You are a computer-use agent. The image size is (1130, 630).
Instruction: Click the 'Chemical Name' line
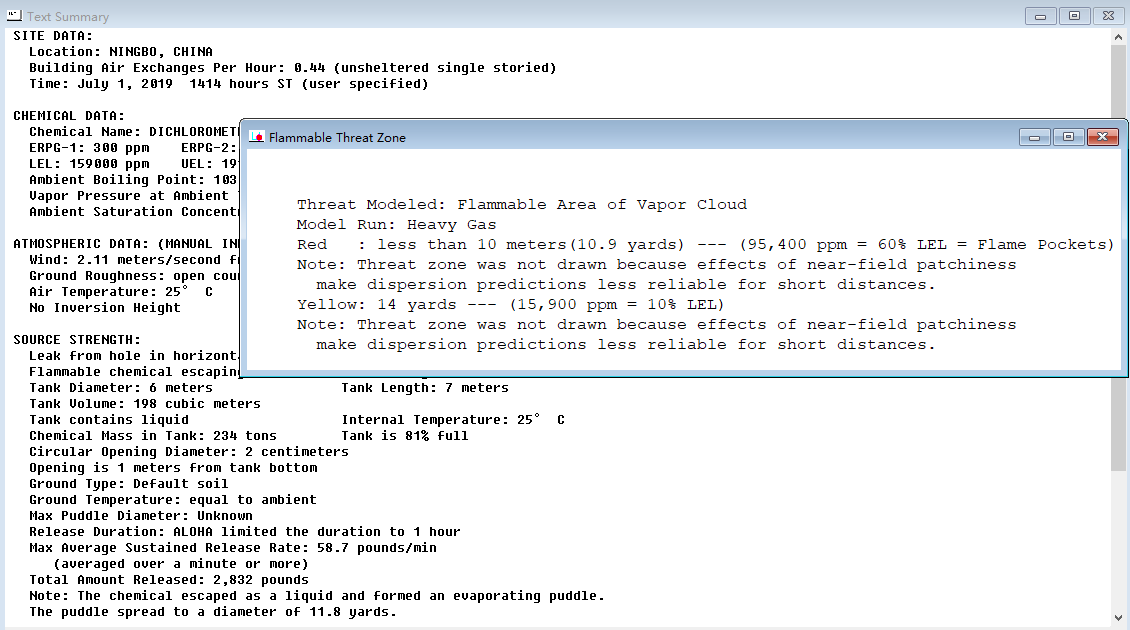[133, 132]
